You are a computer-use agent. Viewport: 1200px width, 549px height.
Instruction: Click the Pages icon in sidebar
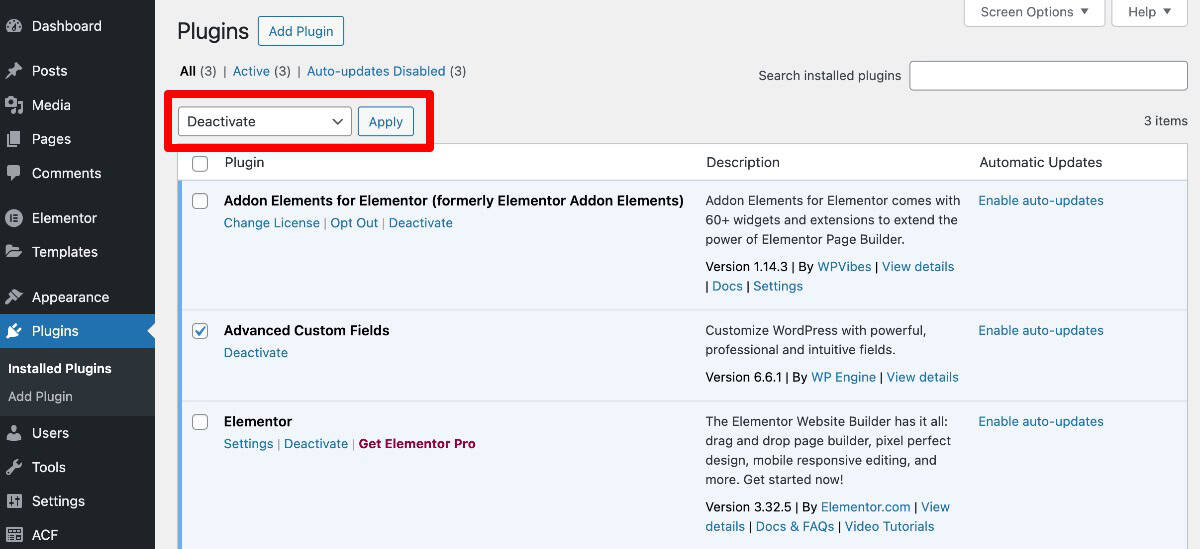[14, 139]
